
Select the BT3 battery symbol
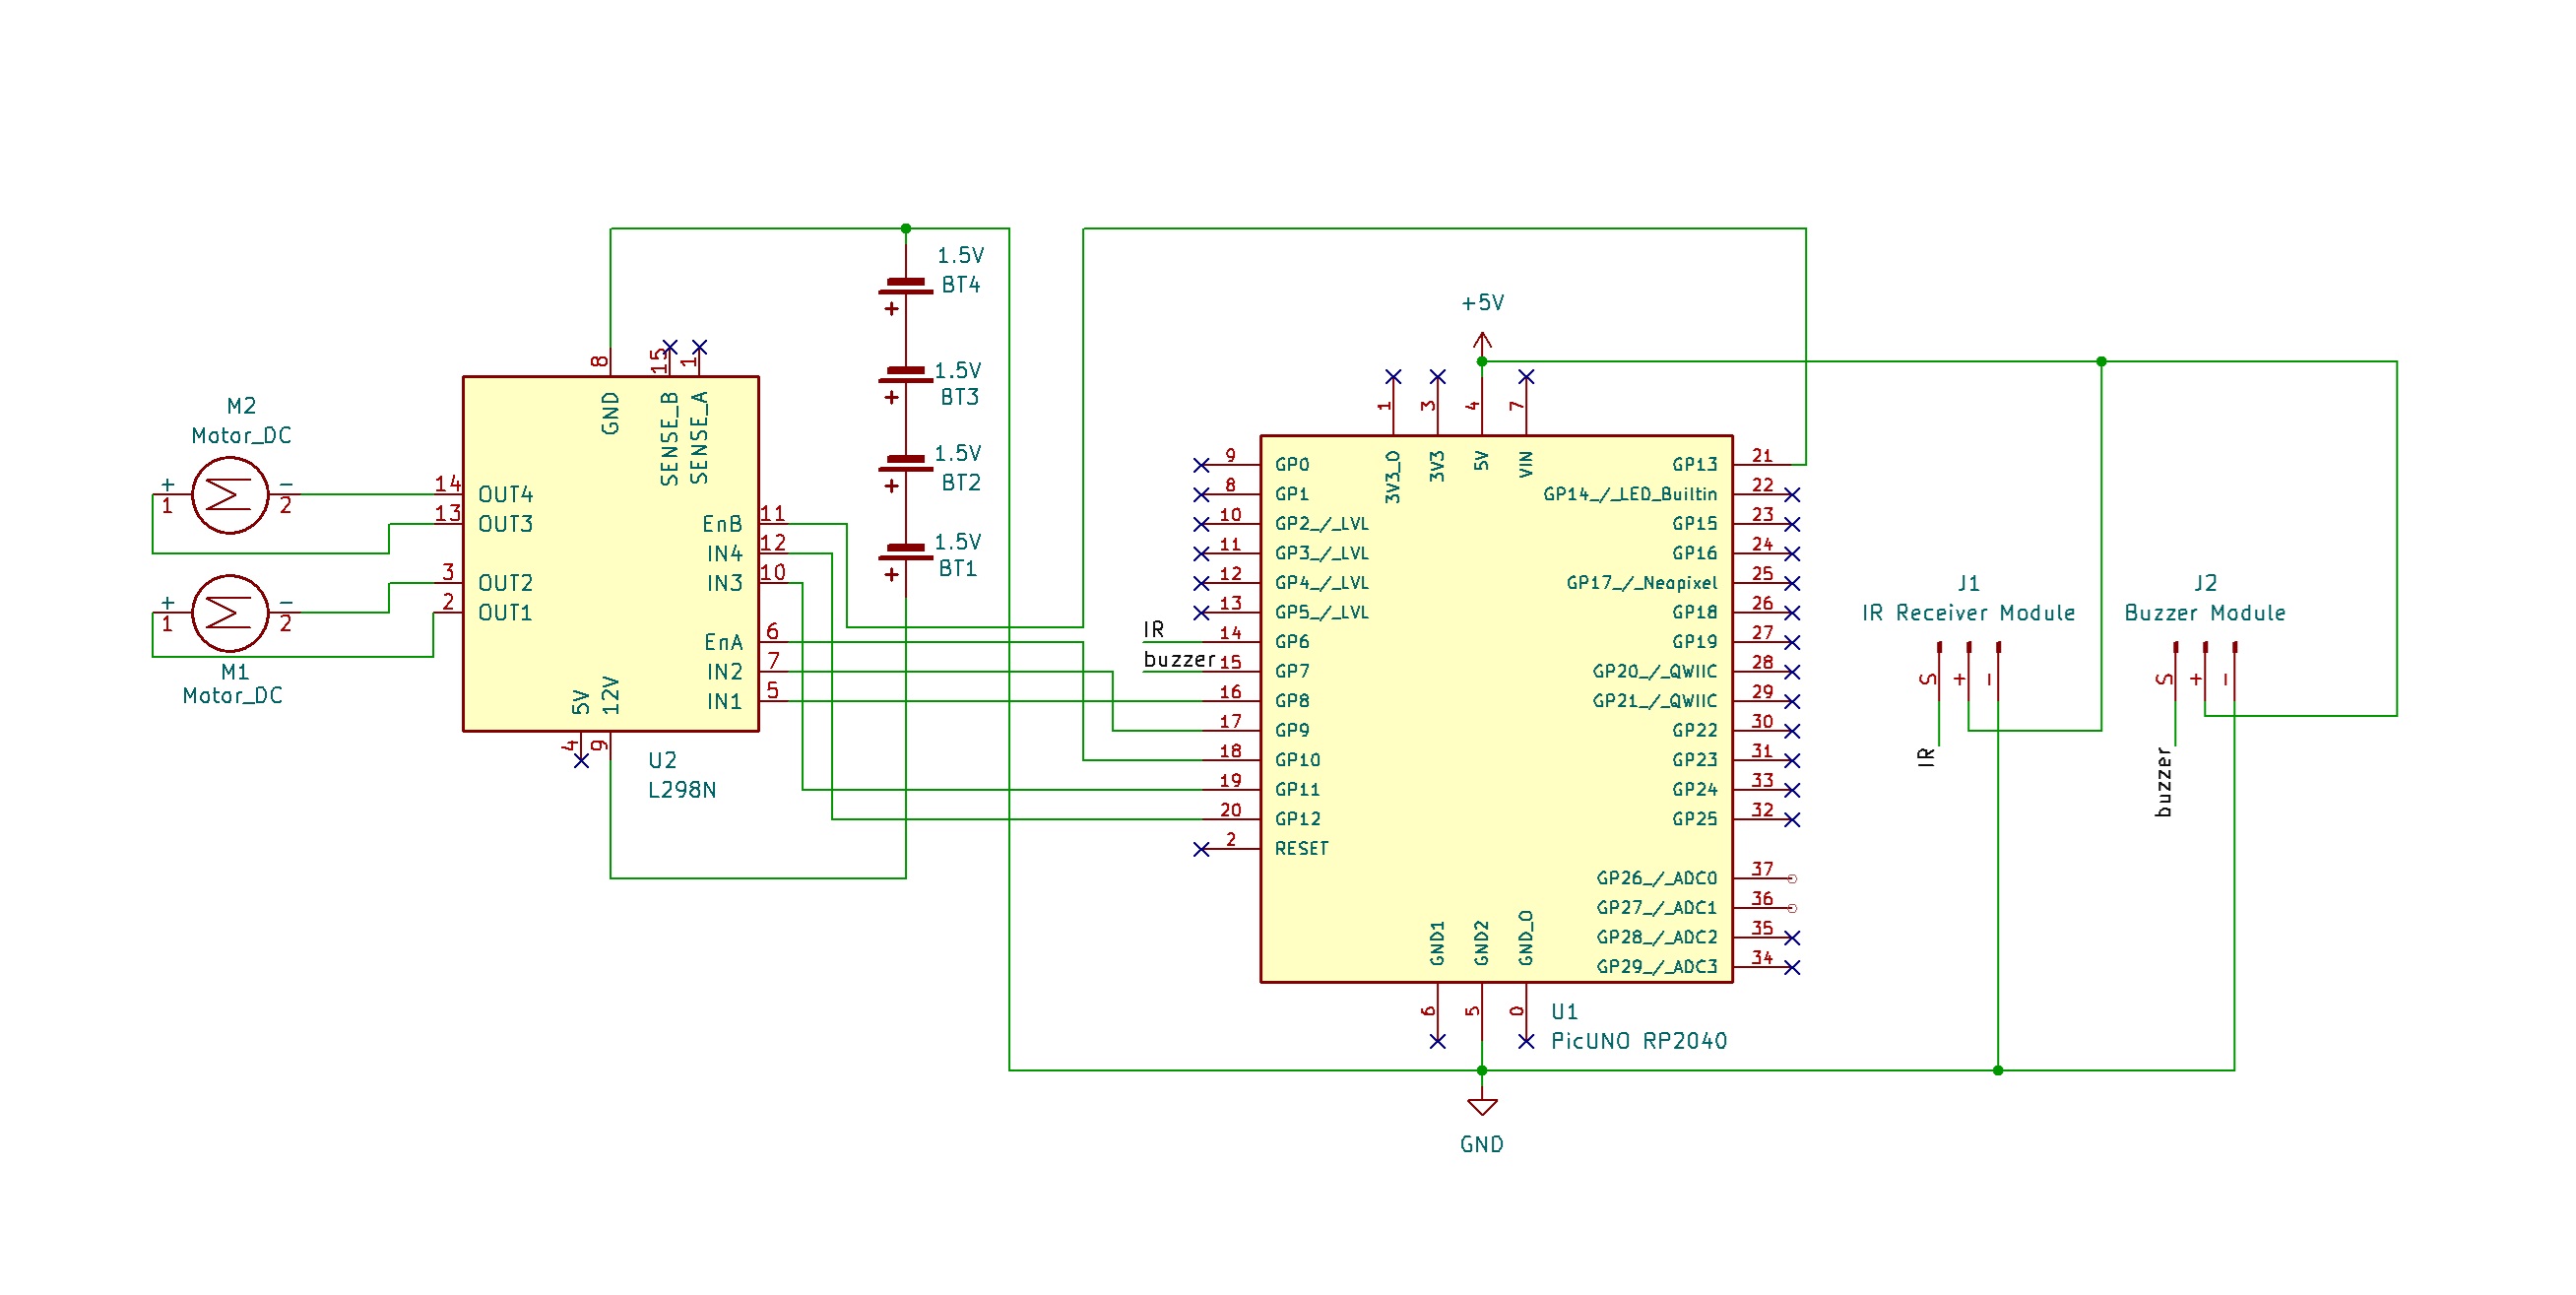[905, 376]
